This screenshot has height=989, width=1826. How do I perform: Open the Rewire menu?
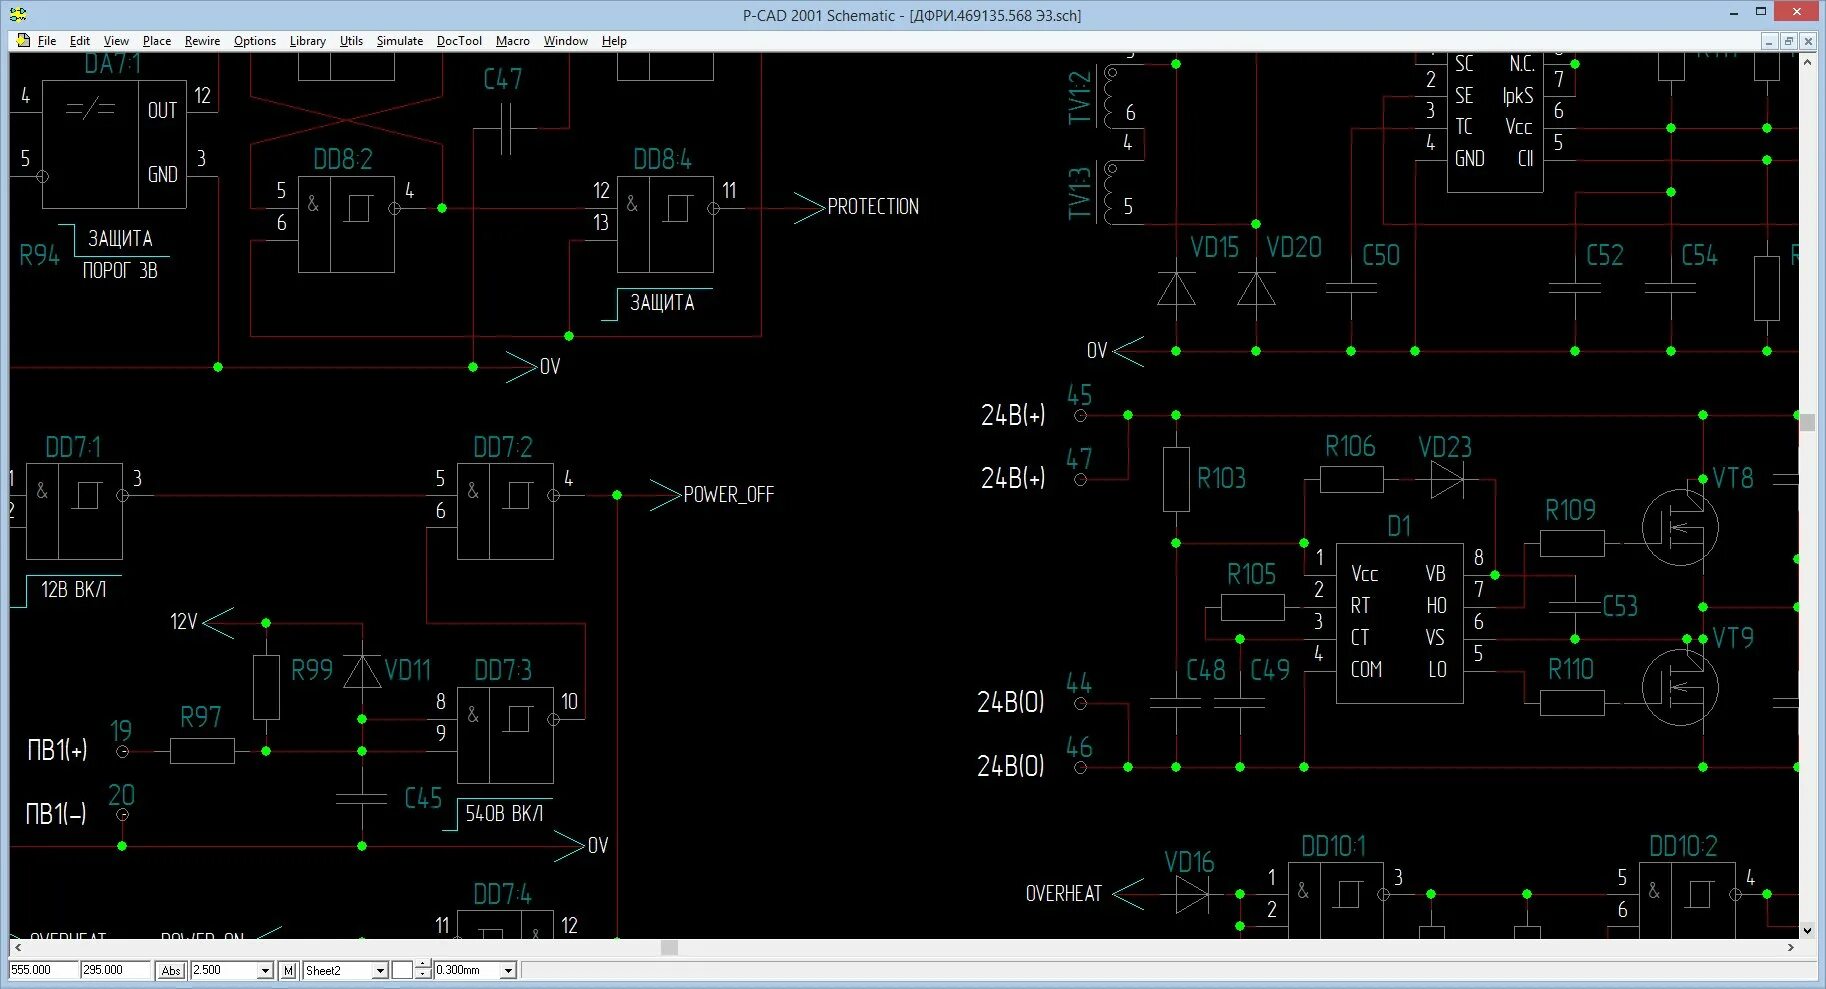point(202,41)
